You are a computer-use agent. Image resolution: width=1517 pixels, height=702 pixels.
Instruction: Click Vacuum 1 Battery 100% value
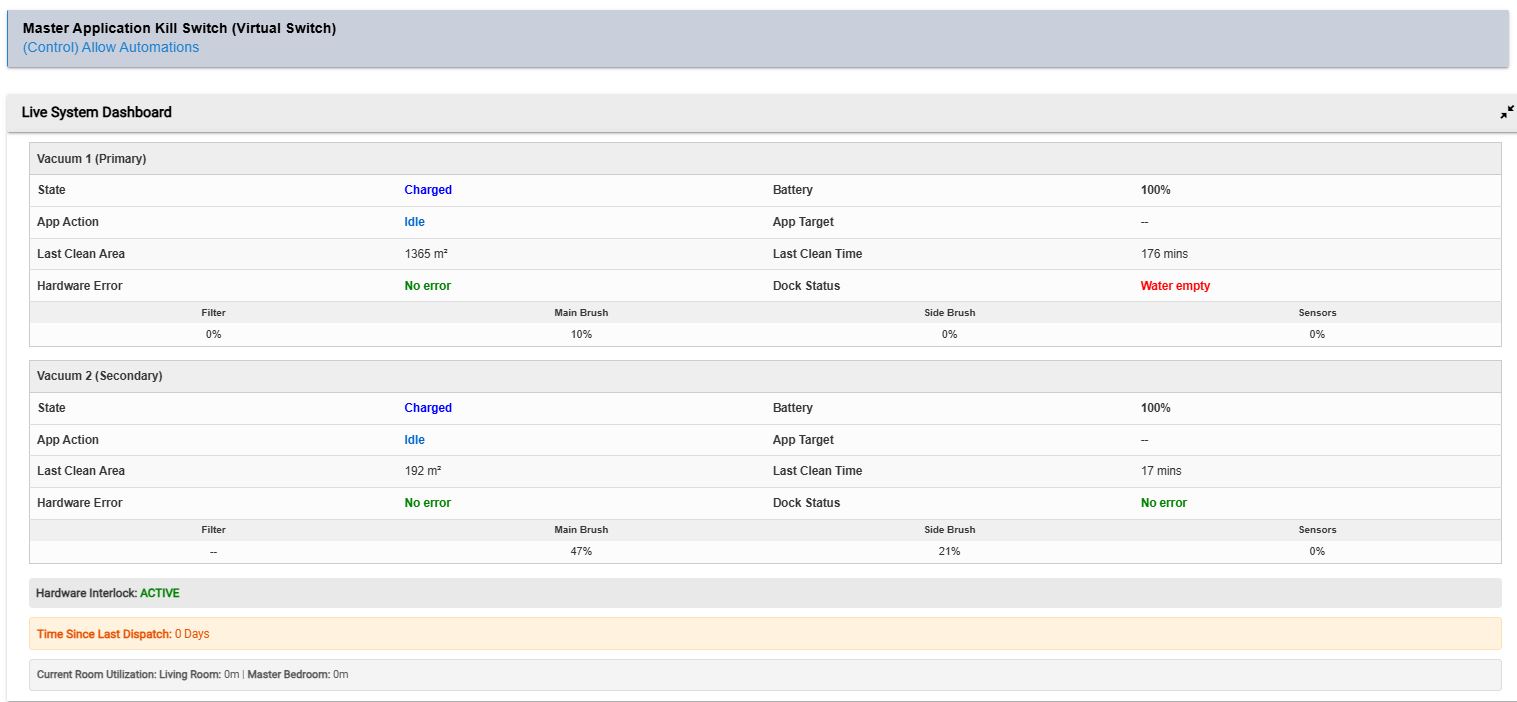point(1155,190)
